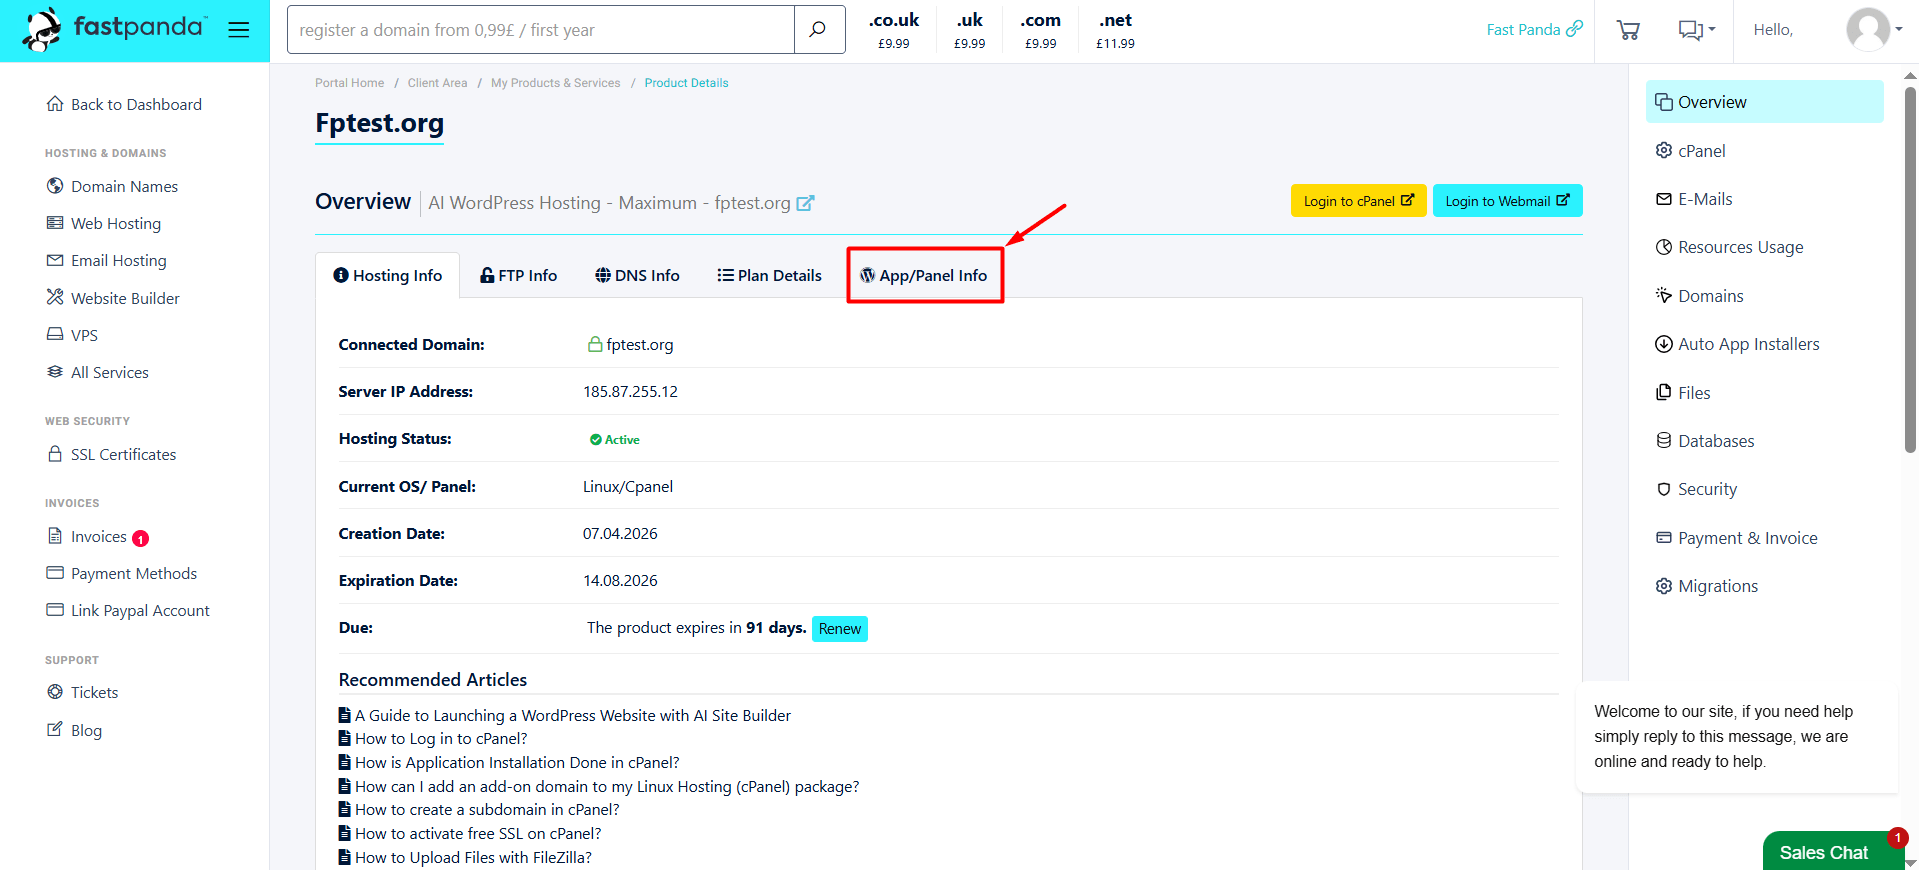Image resolution: width=1919 pixels, height=870 pixels.
Task: Switch to Plan Details tab
Action: [x=769, y=275]
